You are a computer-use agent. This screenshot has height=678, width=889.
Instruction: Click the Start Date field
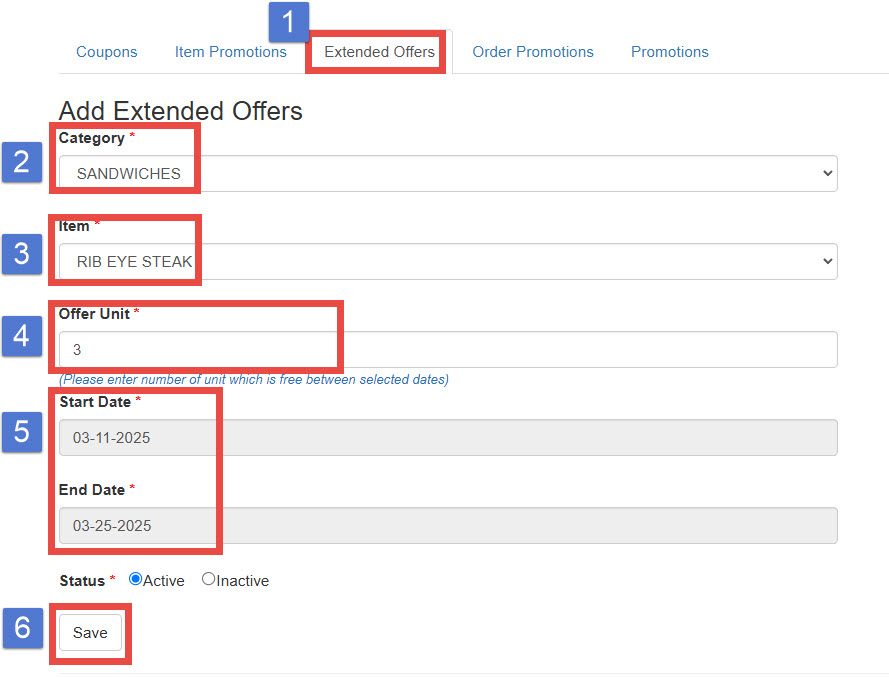[x=448, y=438]
